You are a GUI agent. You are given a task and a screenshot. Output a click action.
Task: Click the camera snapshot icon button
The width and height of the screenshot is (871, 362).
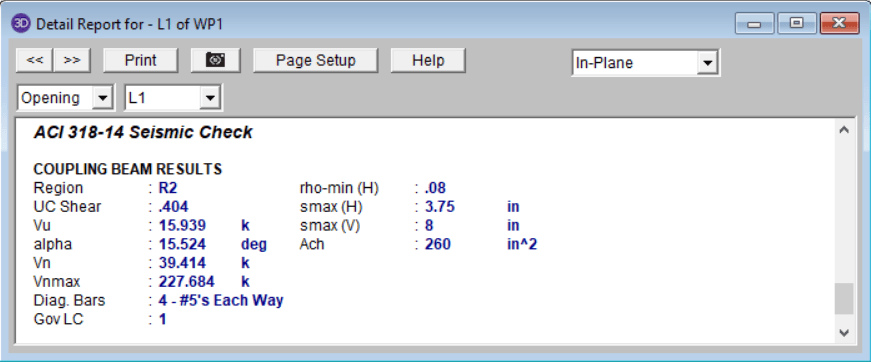coord(215,60)
